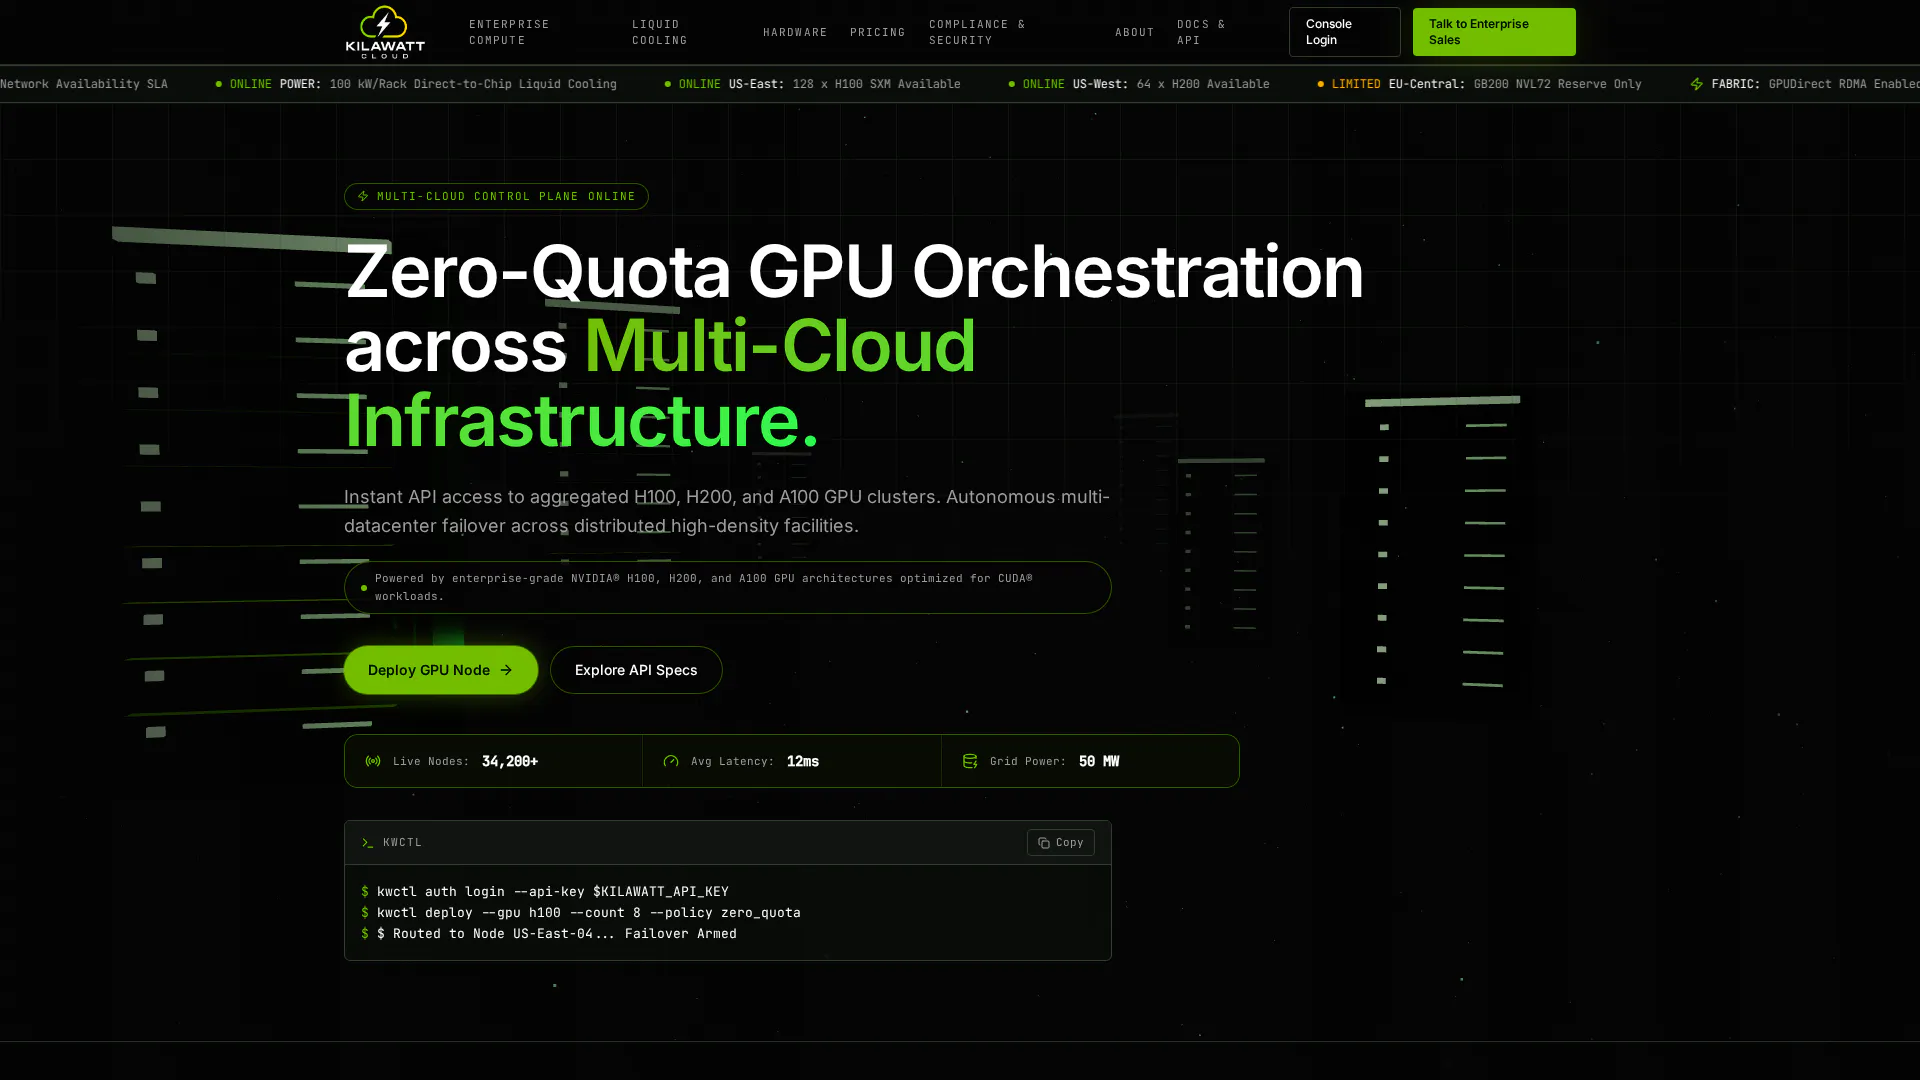Copy the kwctl commands
The width and height of the screenshot is (1920, 1080).
click(1060, 843)
